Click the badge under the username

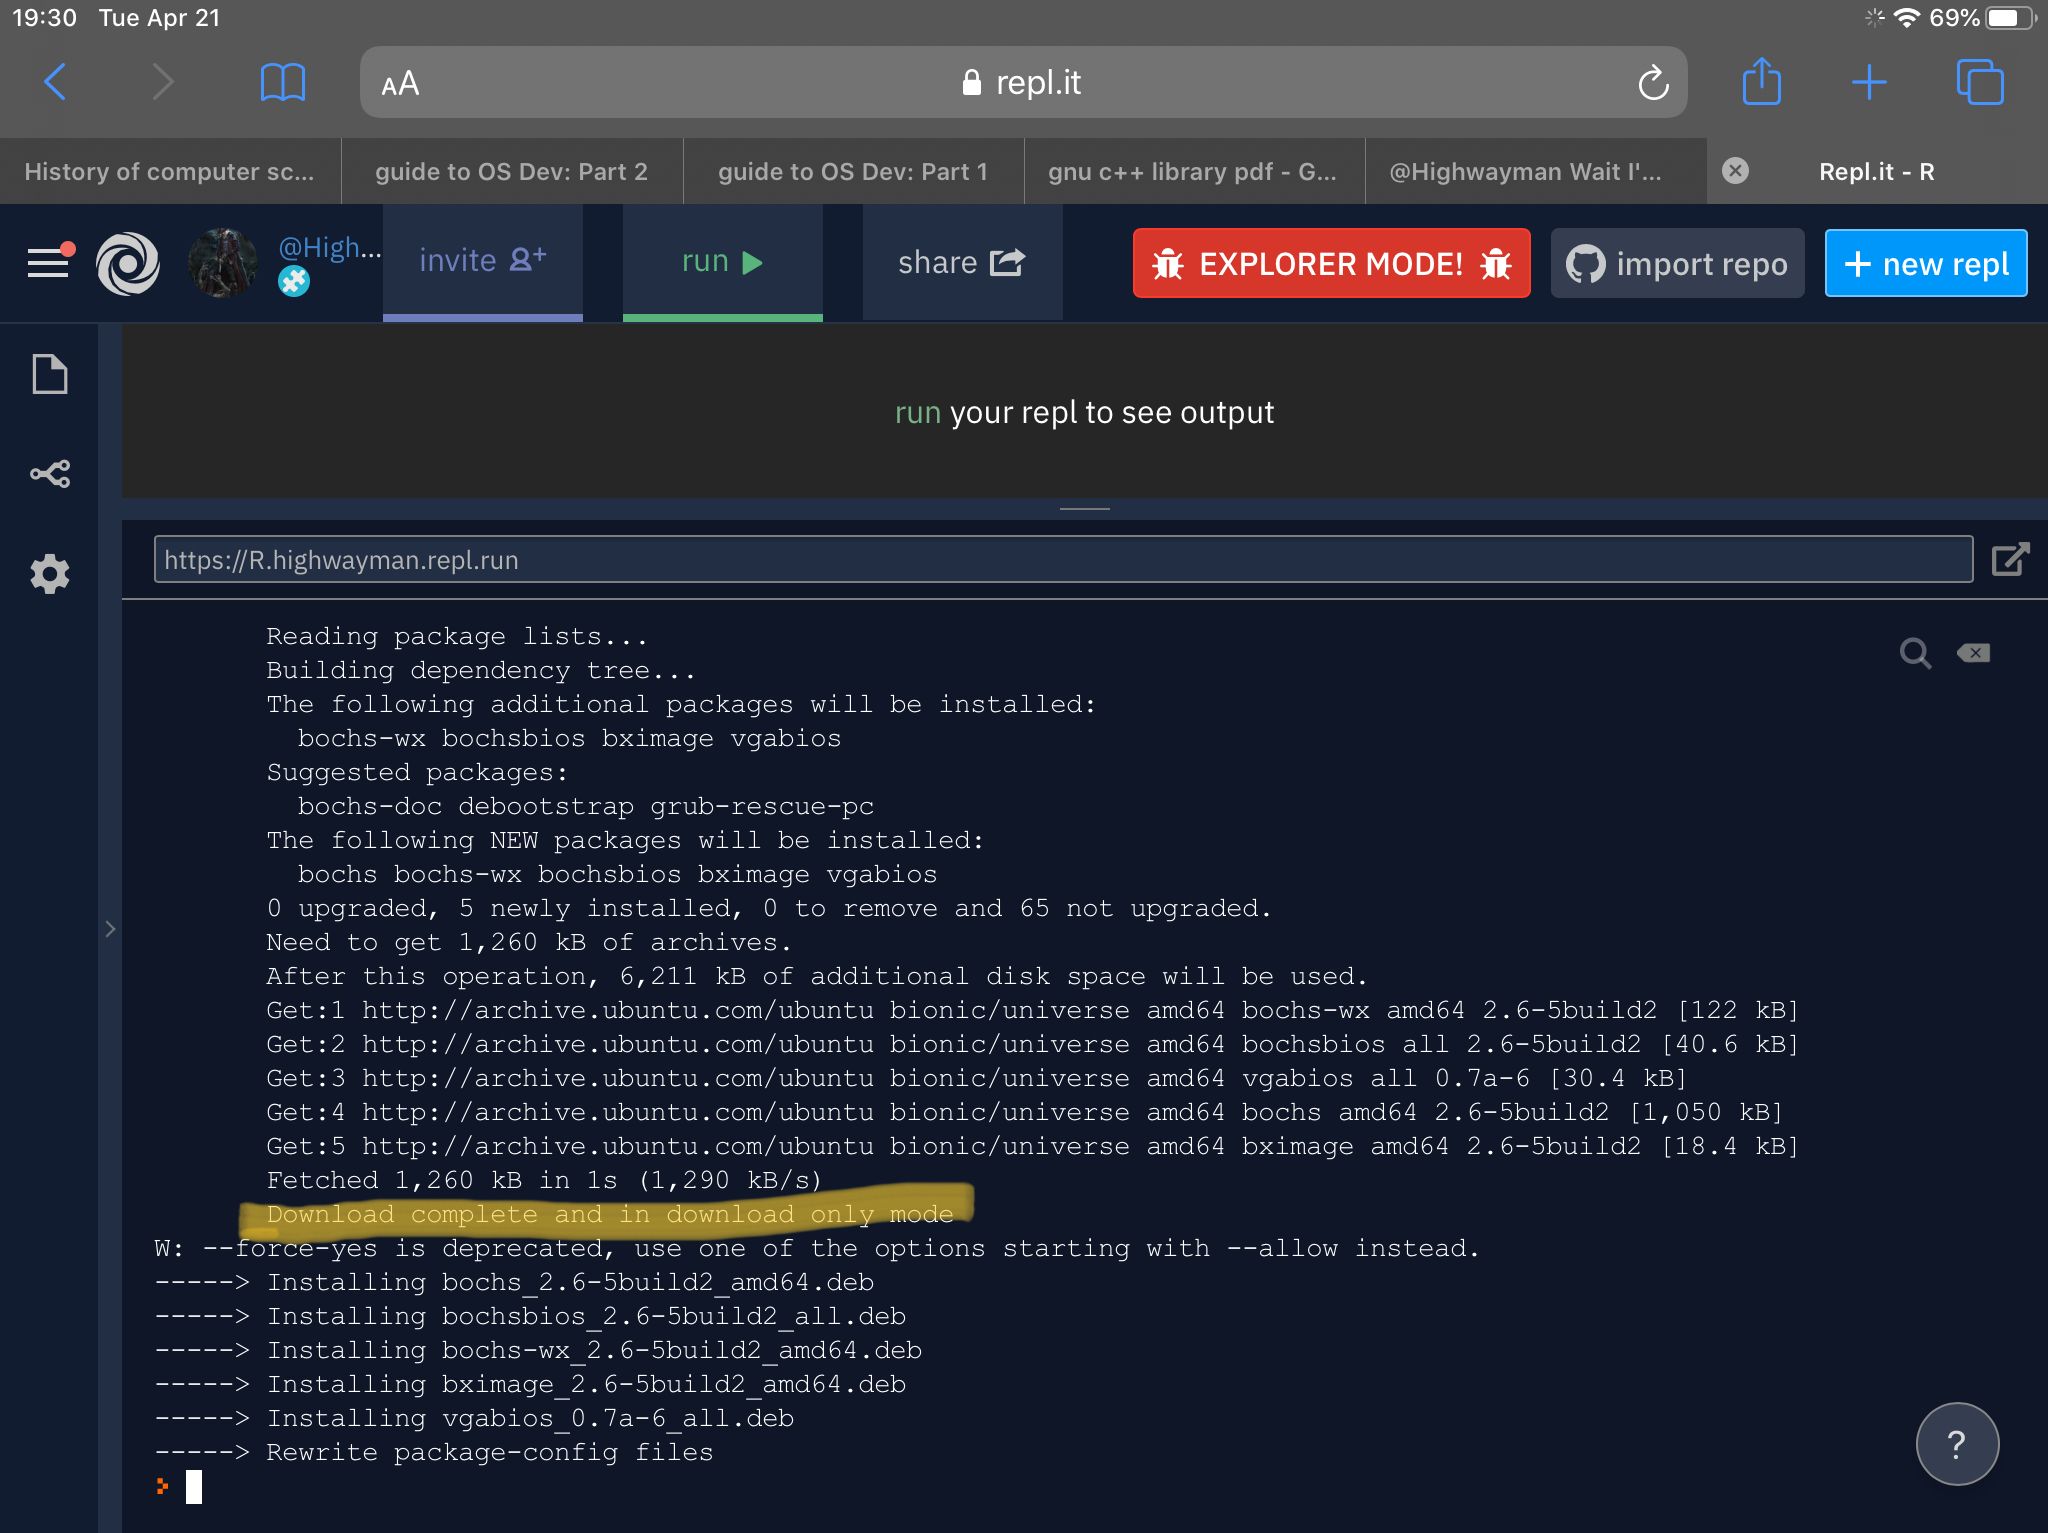pos(294,282)
